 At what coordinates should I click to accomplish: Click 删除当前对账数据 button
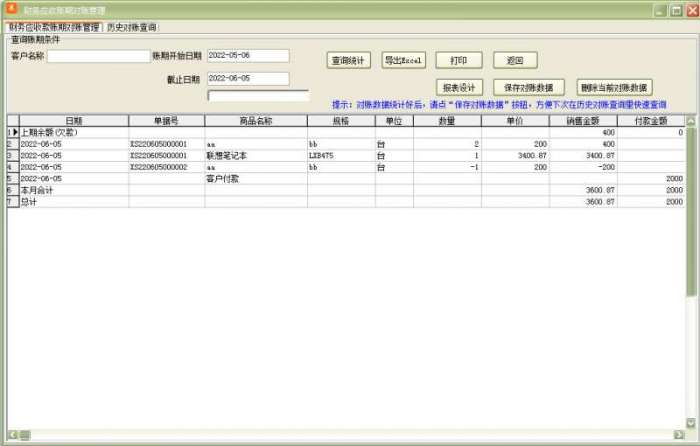(x=614, y=88)
